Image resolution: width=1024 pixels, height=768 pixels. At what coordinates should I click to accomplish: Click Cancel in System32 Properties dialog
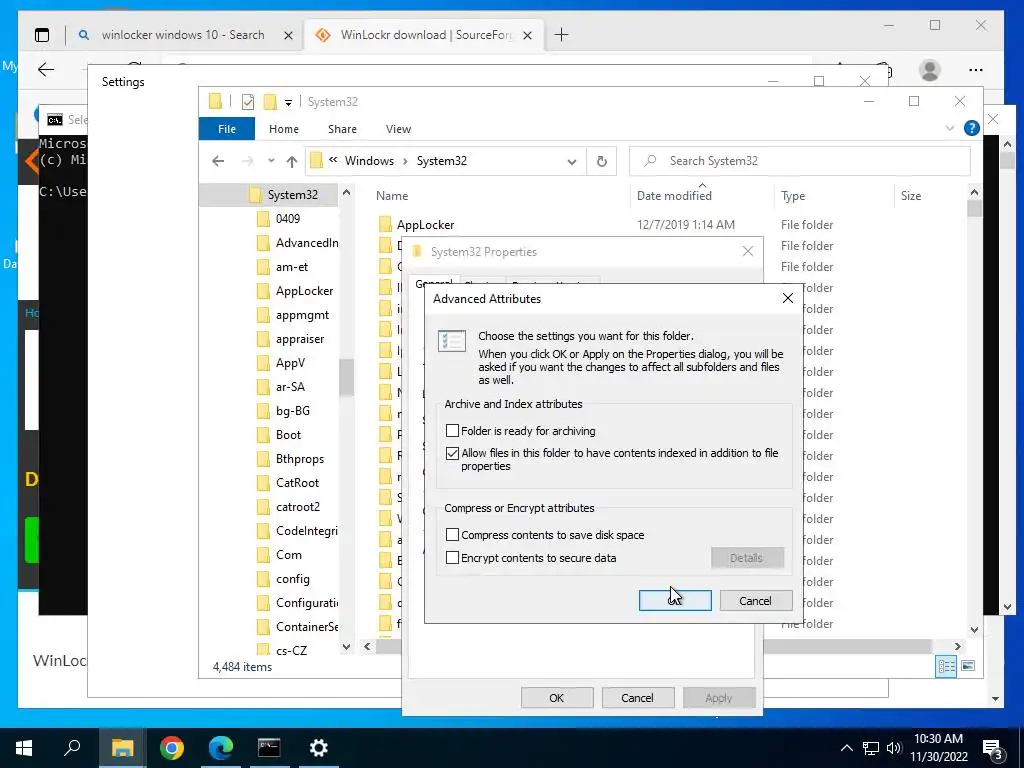click(x=637, y=697)
